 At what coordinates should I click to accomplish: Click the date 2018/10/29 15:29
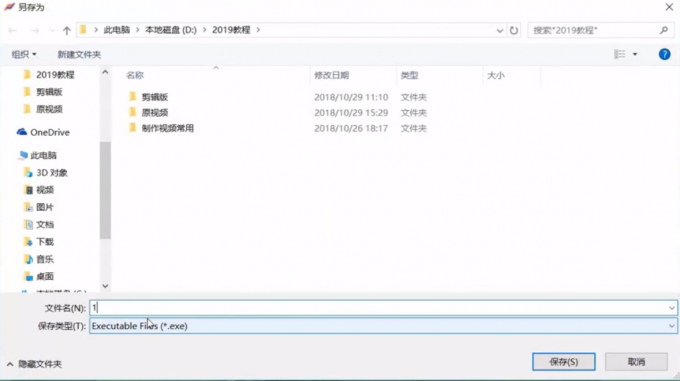tap(351, 113)
